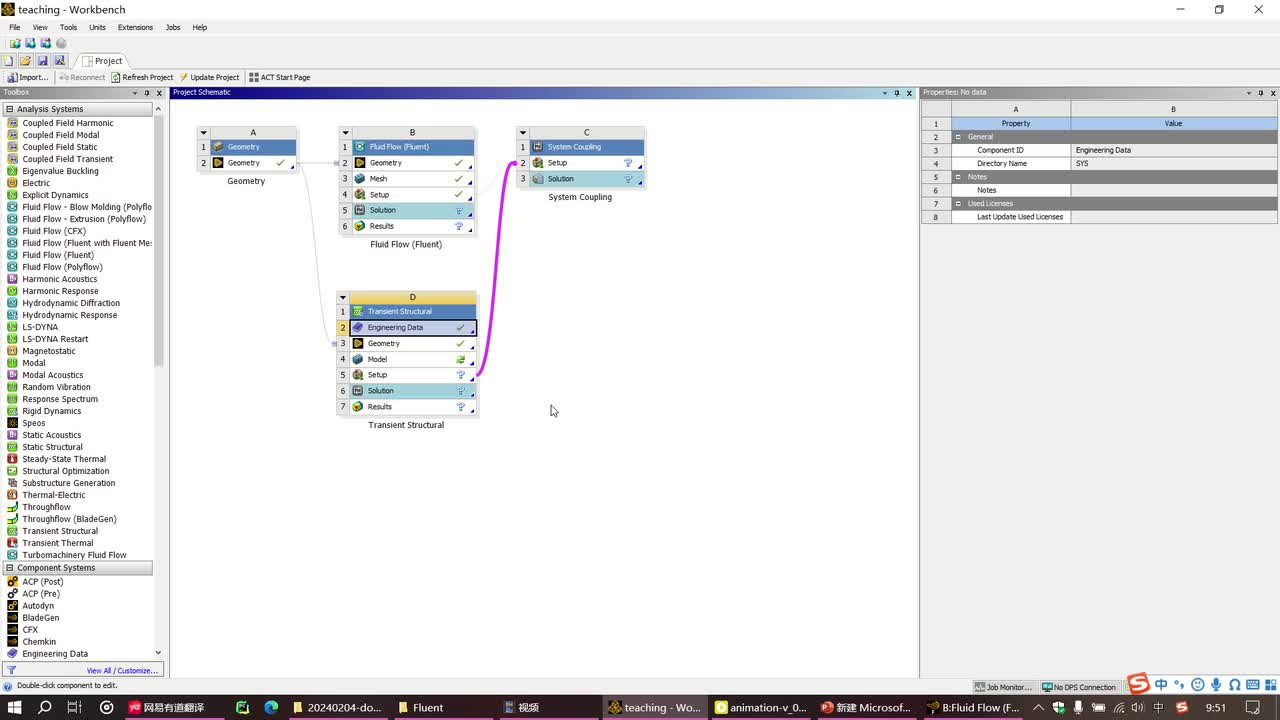The width and height of the screenshot is (1280, 720).
Task: Open Job Monitor from status bar
Action: click(x=1003, y=687)
